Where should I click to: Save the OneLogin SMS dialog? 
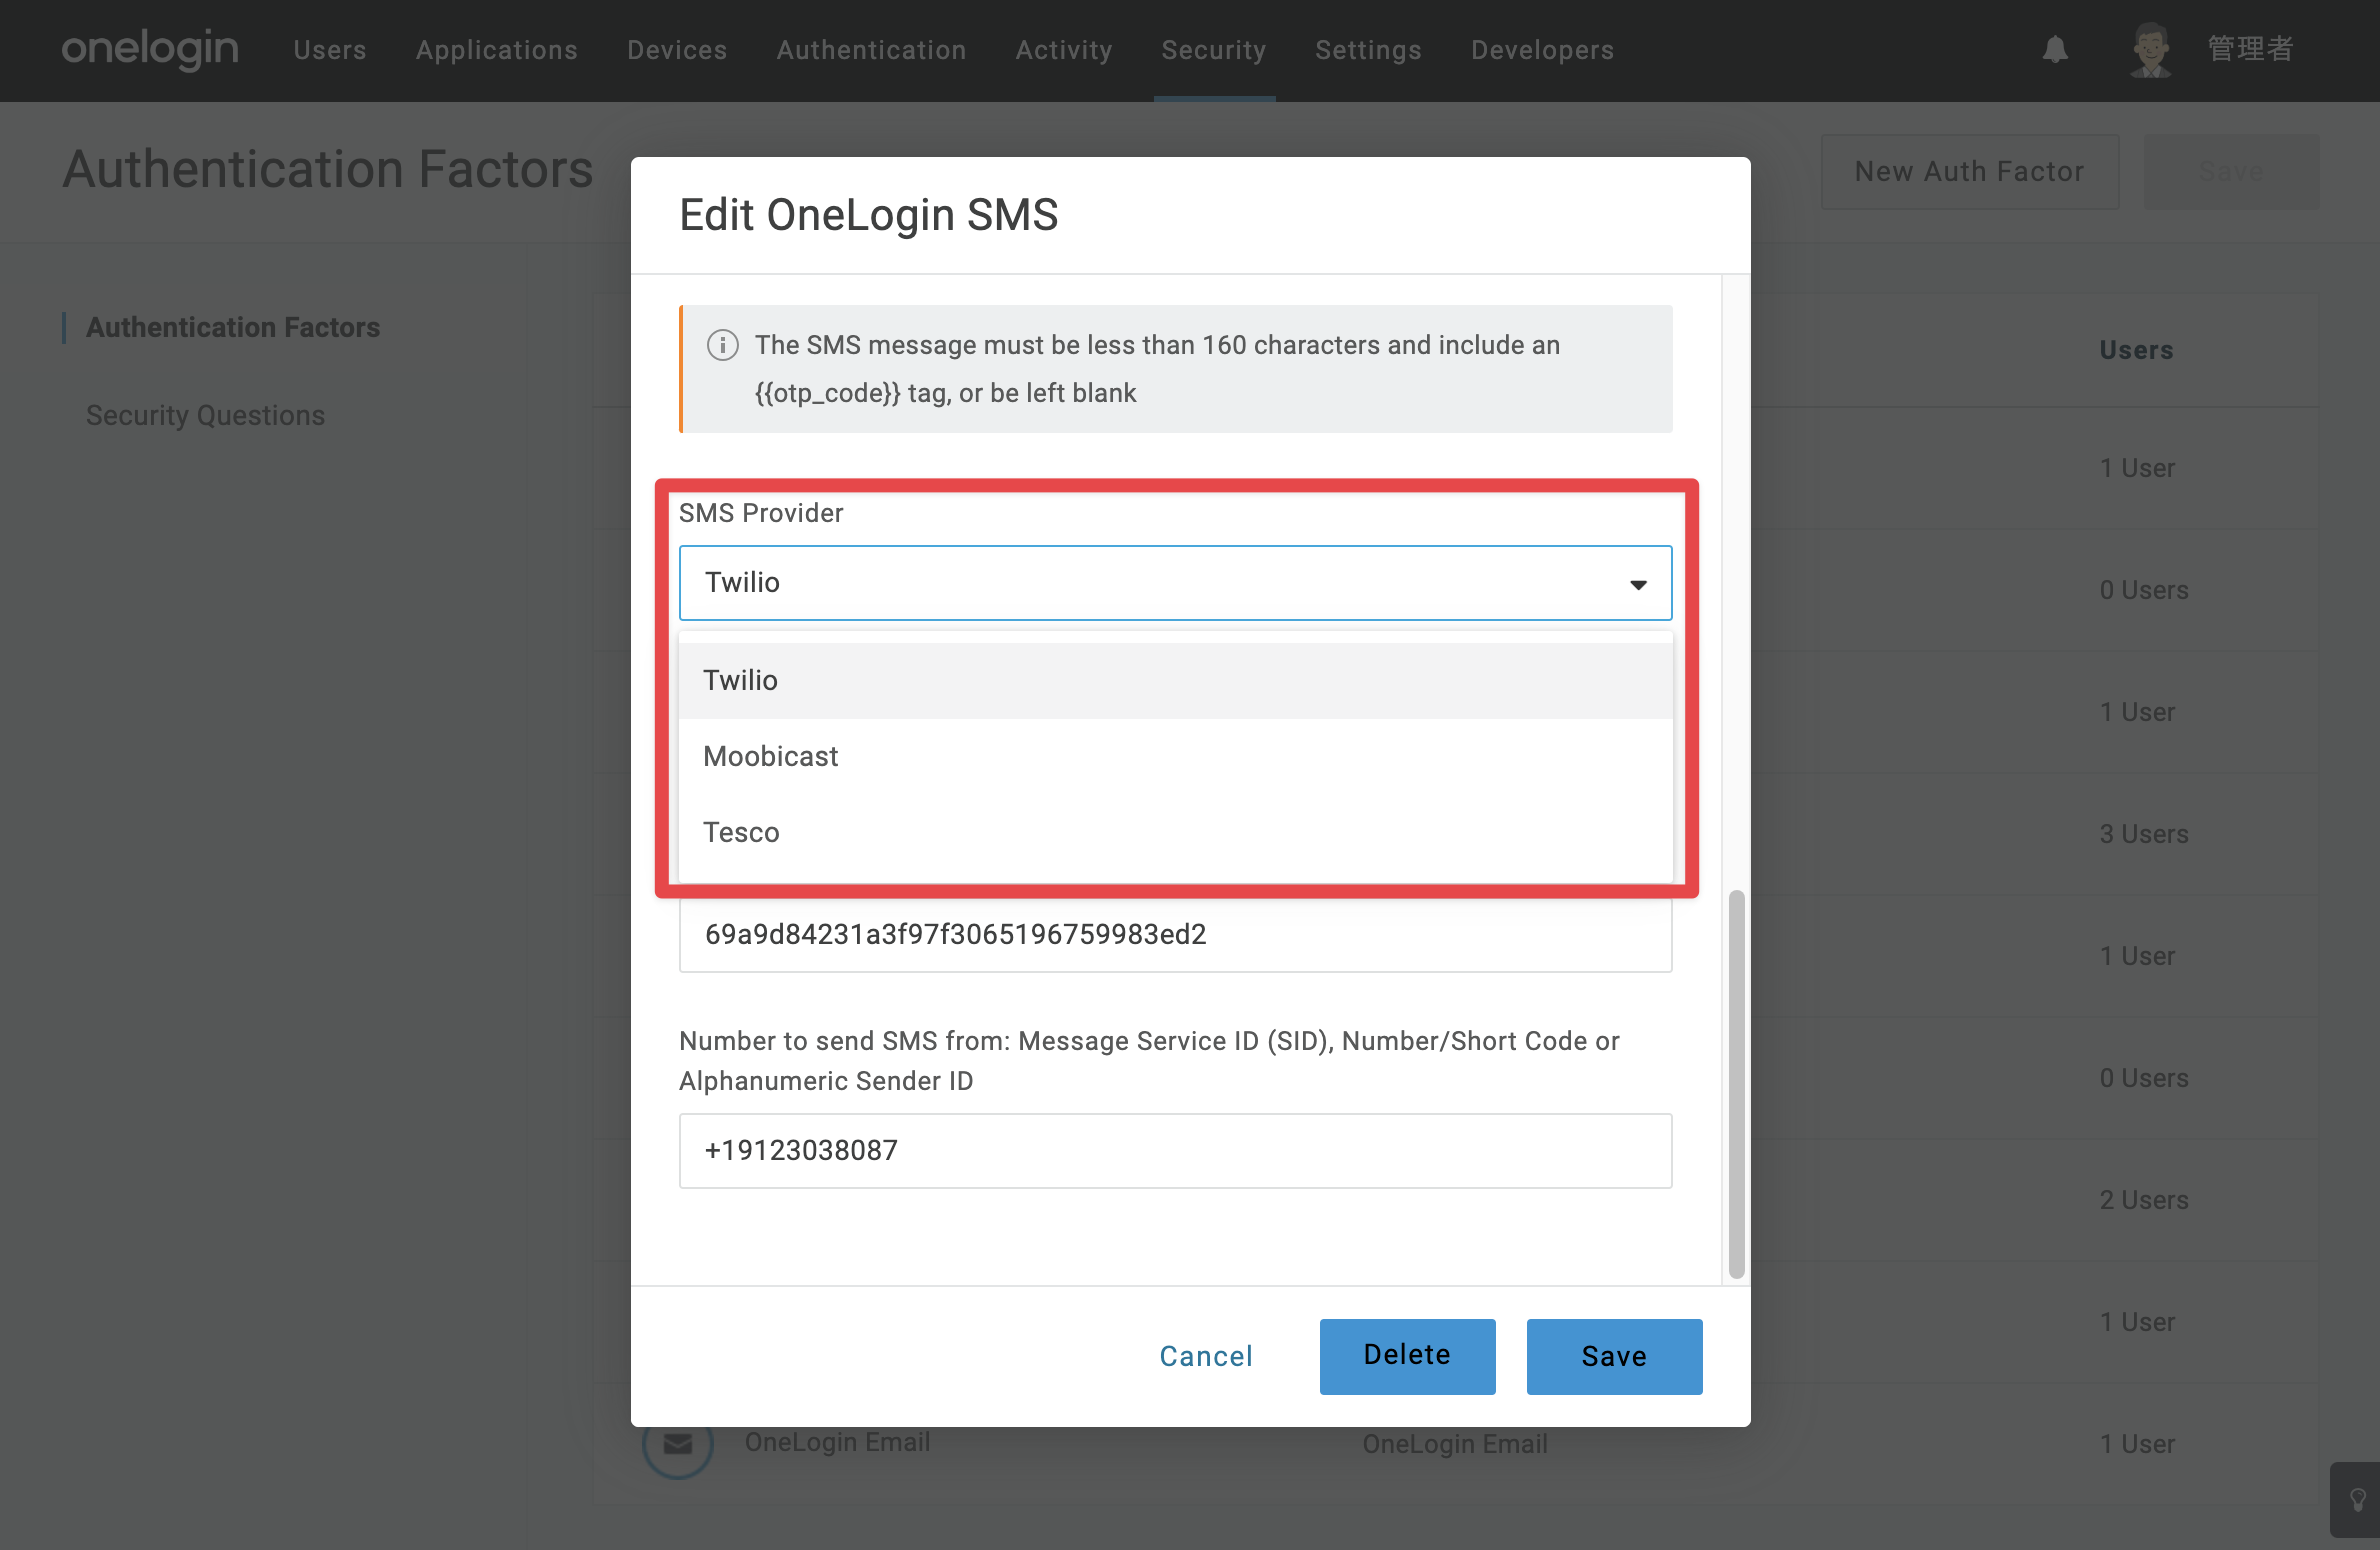(x=1614, y=1356)
